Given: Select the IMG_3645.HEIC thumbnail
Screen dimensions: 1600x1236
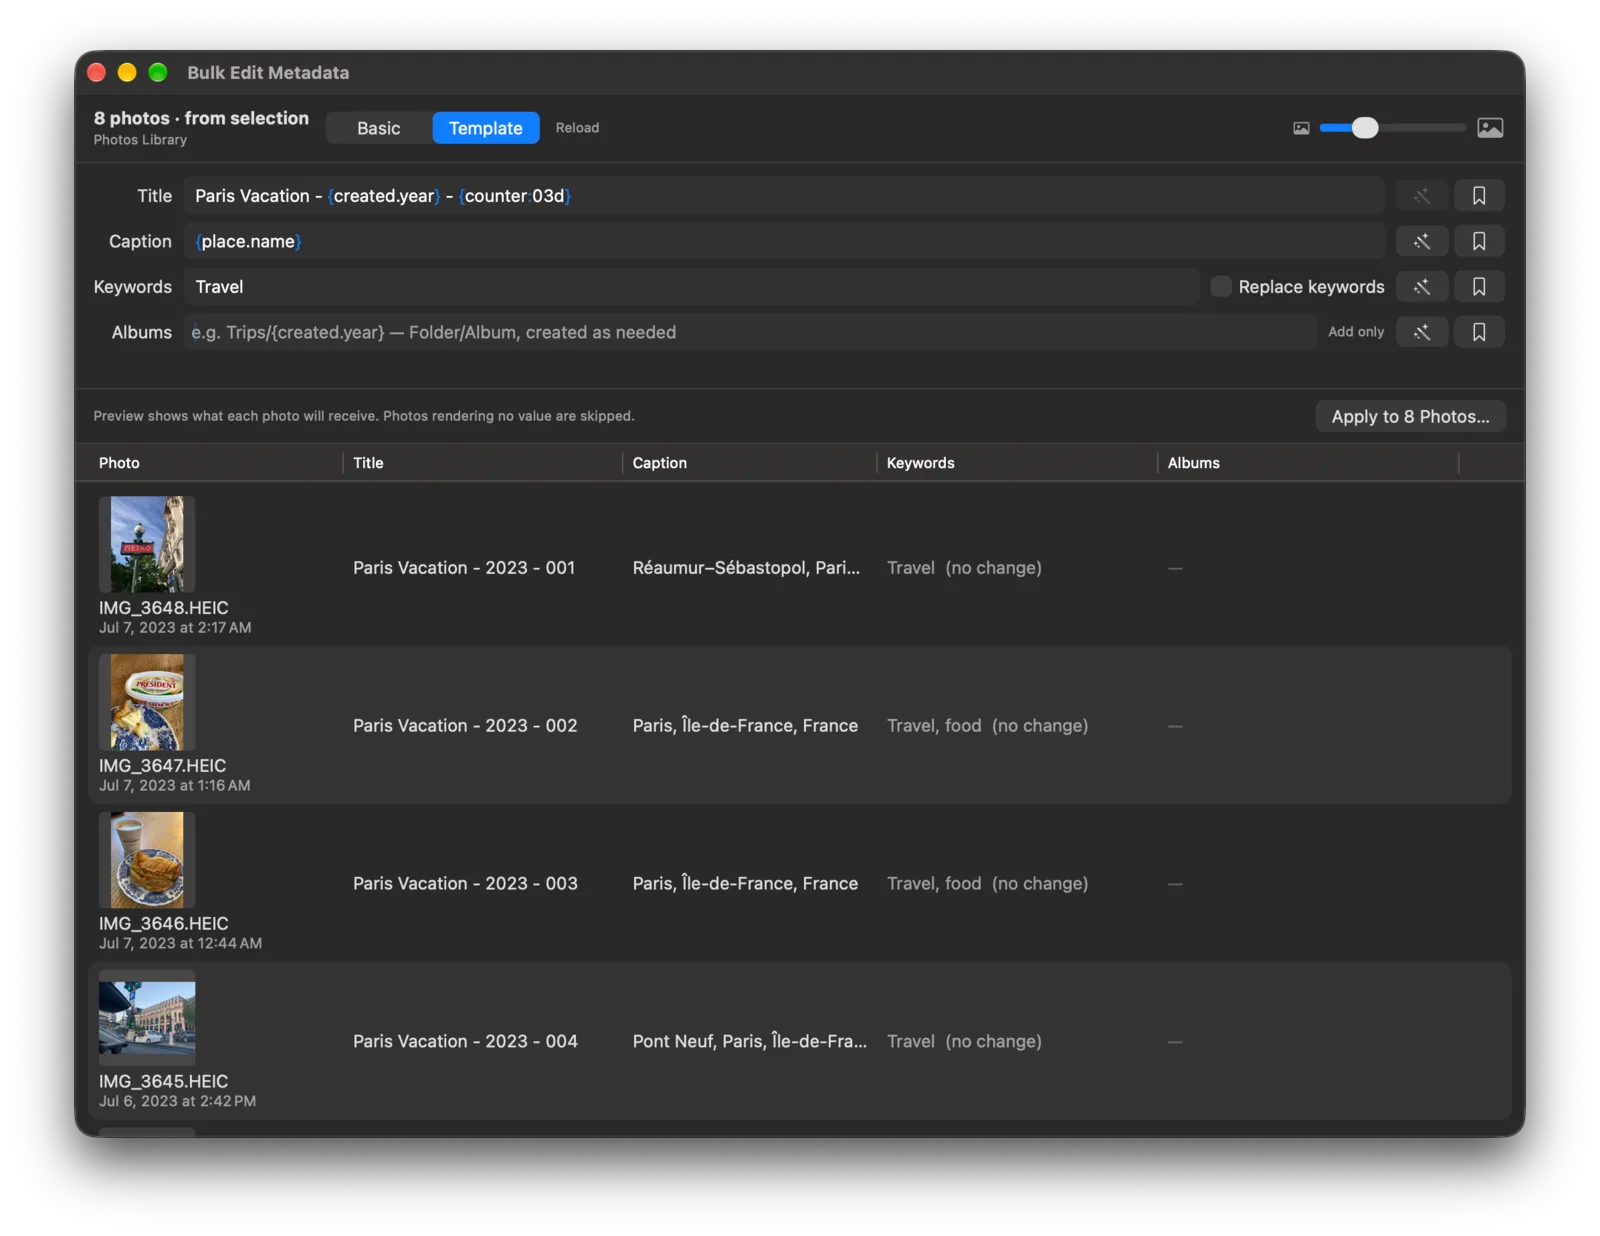Looking at the screenshot, I should coord(147,1018).
